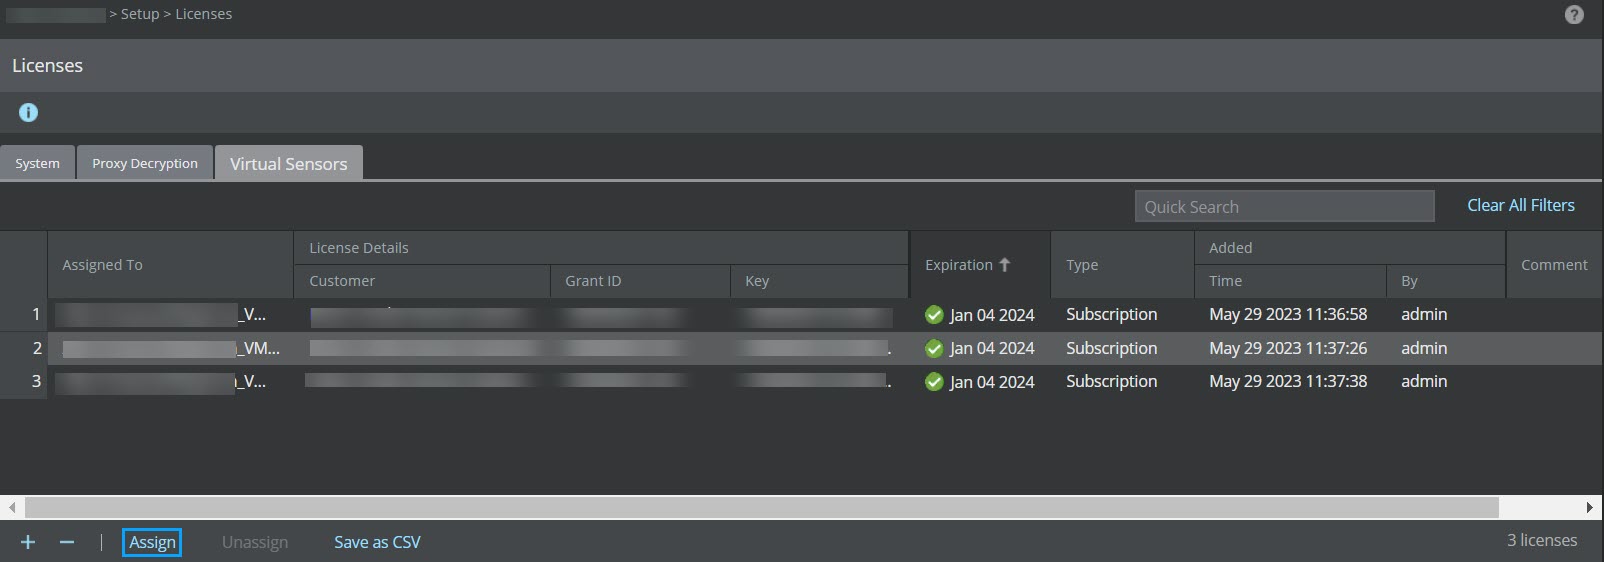Click Jan 04 2024 in row 1
This screenshot has height=562, width=1604.
[992, 315]
